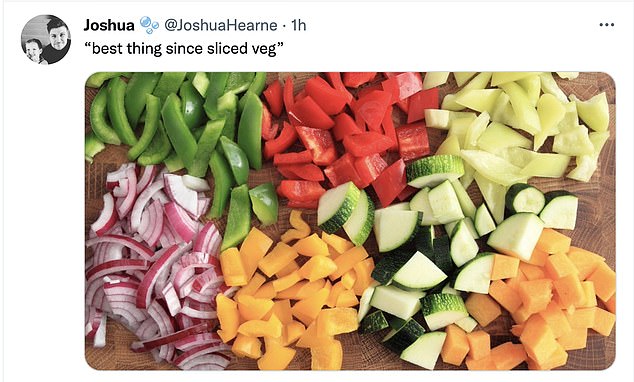Click the word "veg" in the tweet
Screen dimensions: 634x382
click(x=266, y=49)
